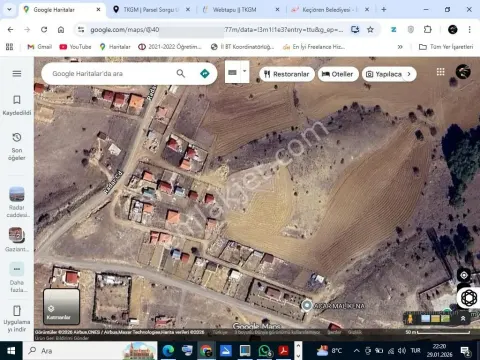
Task: Open Son öğeler recent items
Action: point(17,147)
